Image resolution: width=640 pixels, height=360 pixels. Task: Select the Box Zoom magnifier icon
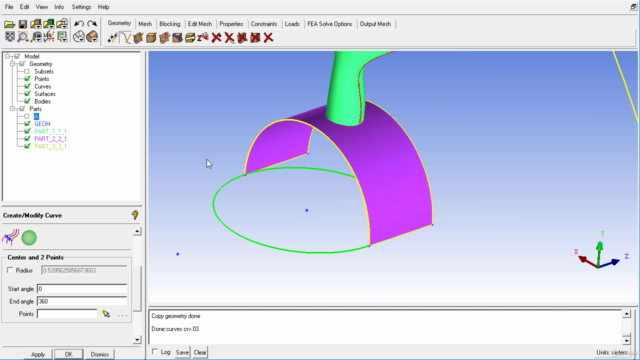click(23, 37)
